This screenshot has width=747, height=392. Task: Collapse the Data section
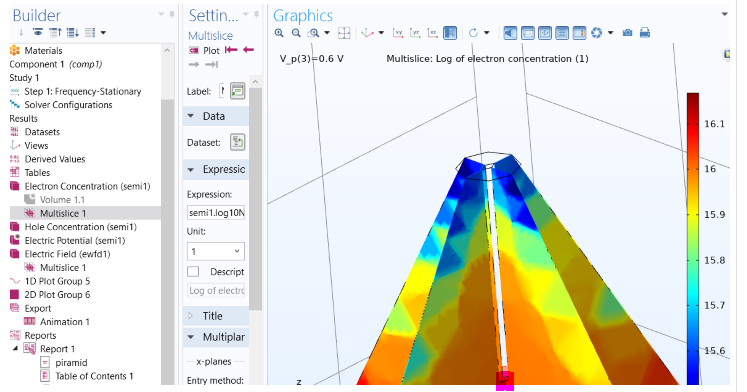[216, 116]
